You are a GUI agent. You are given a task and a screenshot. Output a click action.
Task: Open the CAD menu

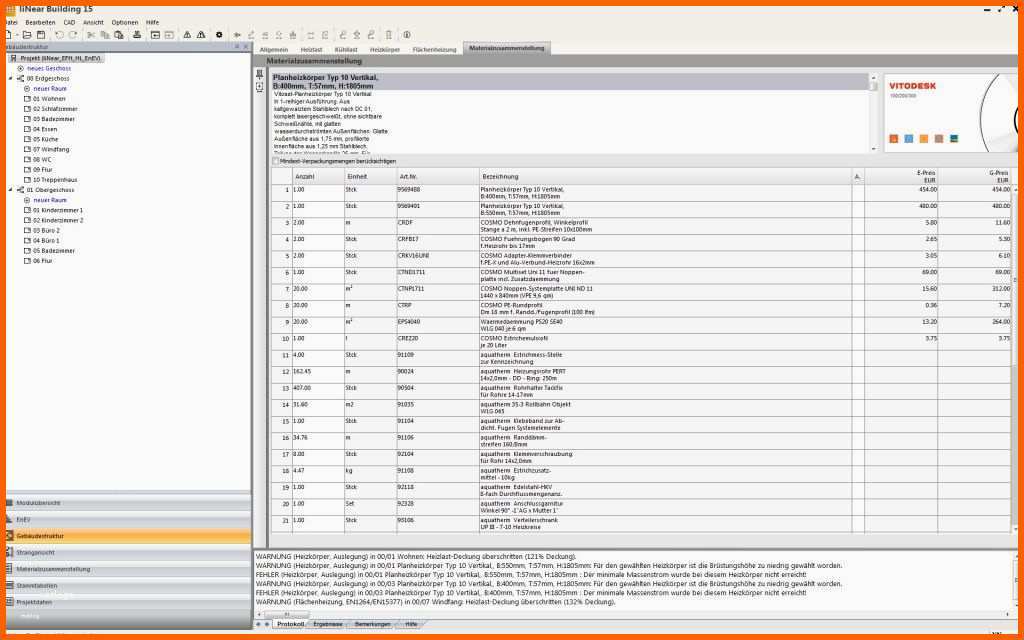point(69,22)
